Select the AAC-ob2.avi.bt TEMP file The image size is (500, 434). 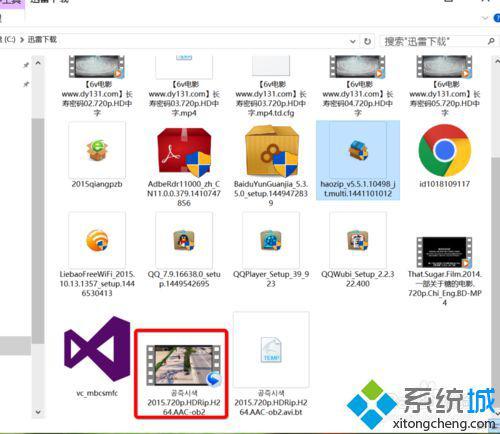point(271,350)
